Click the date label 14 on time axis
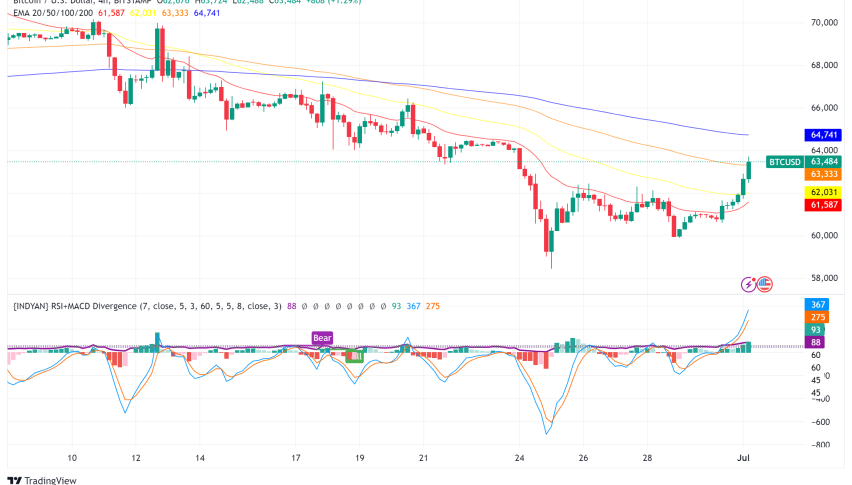The height and width of the screenshot is (485, 852). pos(200,458)
